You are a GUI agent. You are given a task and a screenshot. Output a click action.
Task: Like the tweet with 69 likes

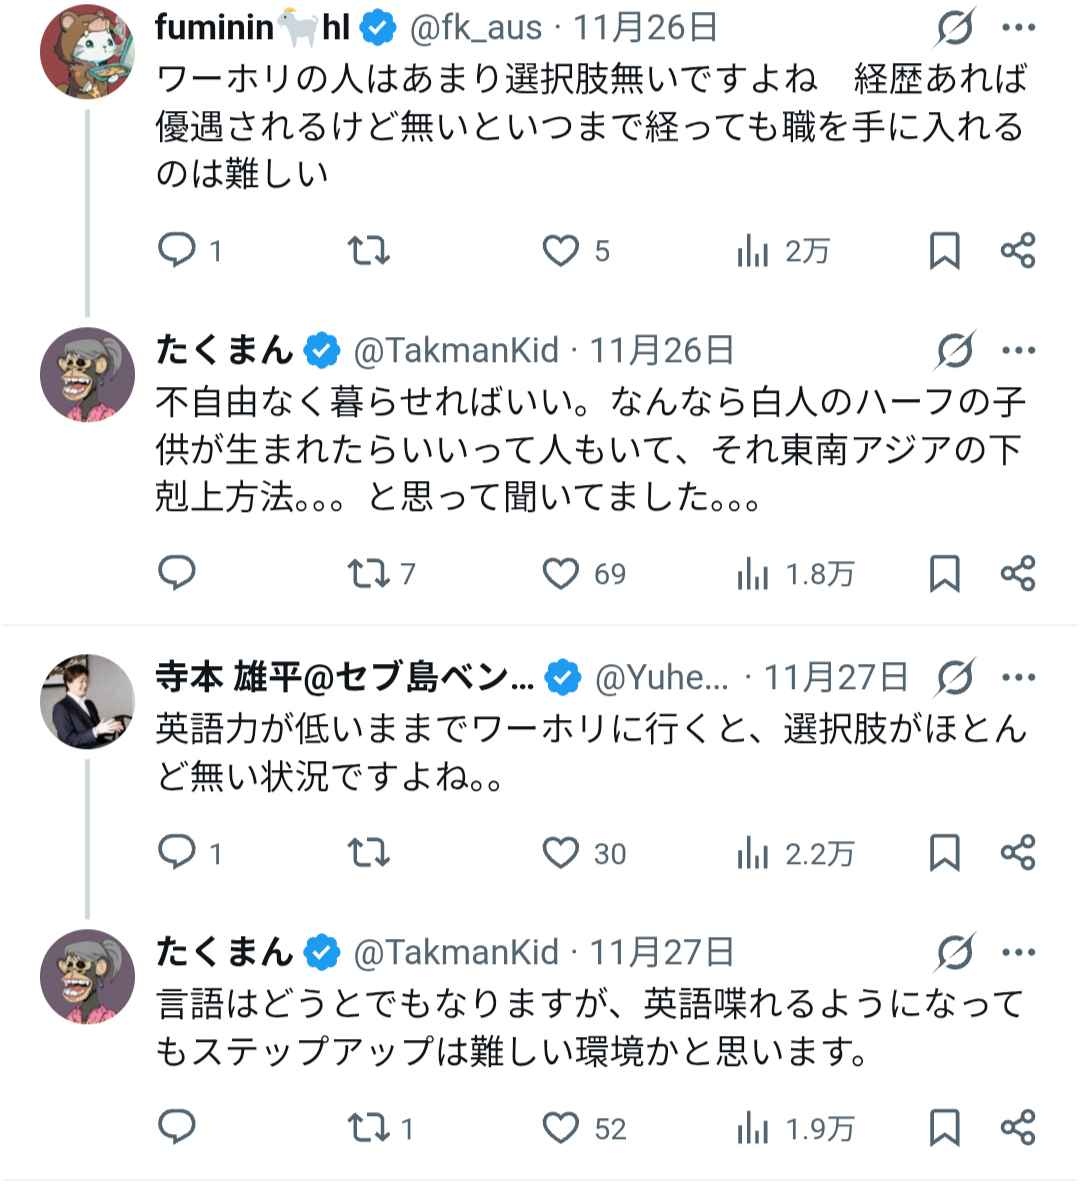pyautogui.click(x=561, y=573)
